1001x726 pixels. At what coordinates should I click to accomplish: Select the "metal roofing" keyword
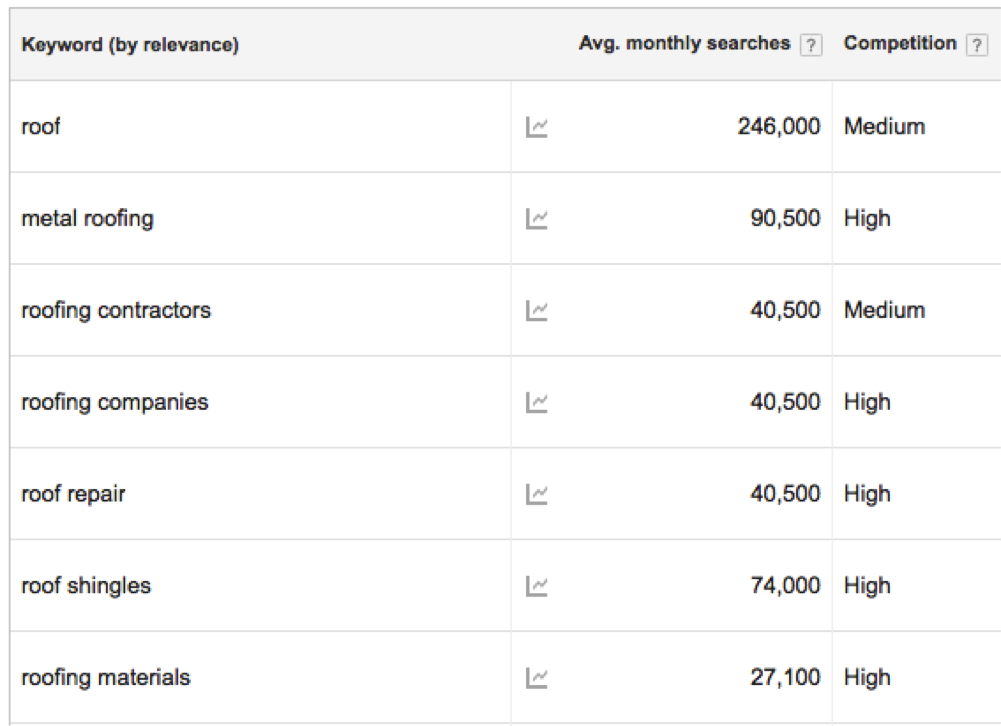point(87,219)
